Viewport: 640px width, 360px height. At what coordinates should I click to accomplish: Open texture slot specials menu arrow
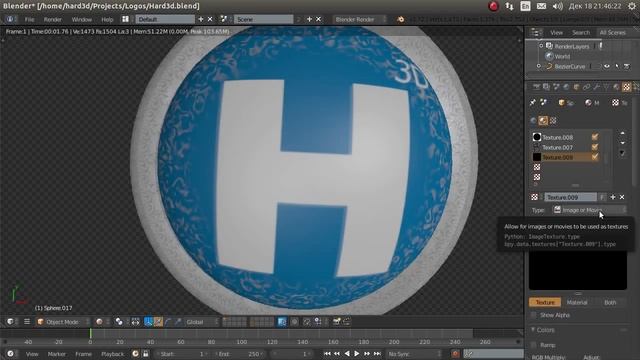tap(622, 153)
